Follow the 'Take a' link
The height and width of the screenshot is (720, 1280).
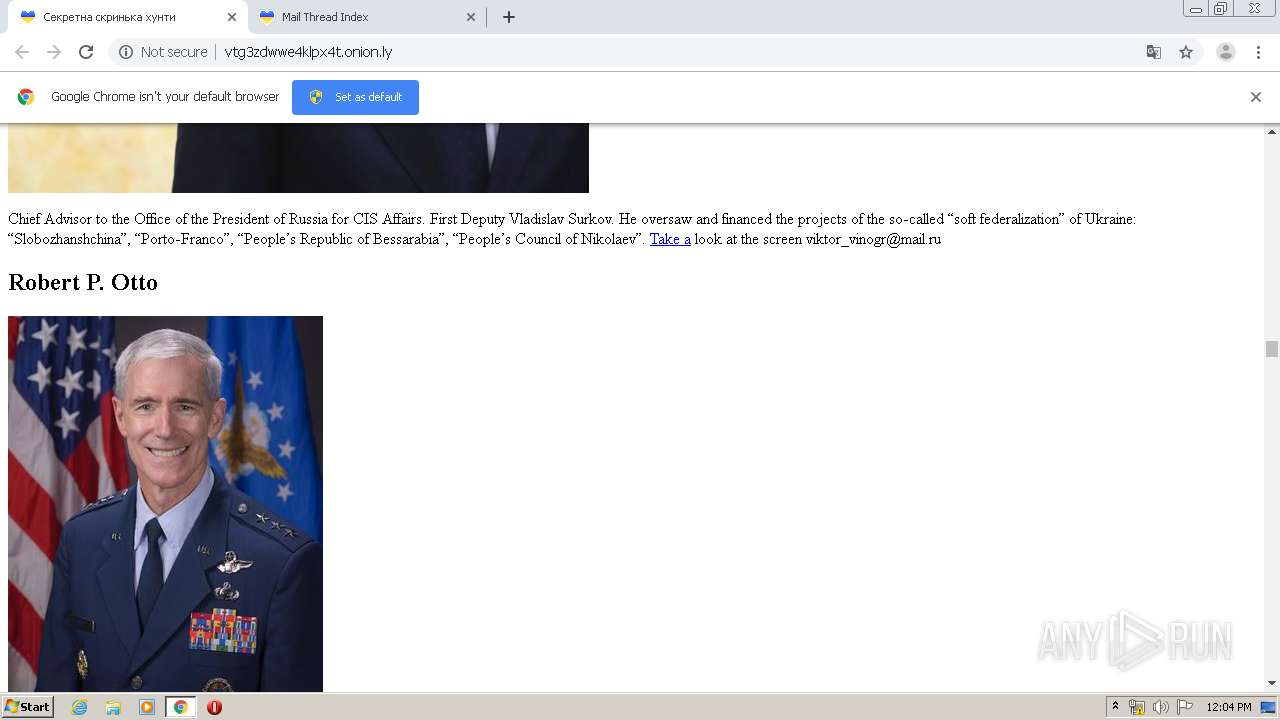(x=670, y=239)
